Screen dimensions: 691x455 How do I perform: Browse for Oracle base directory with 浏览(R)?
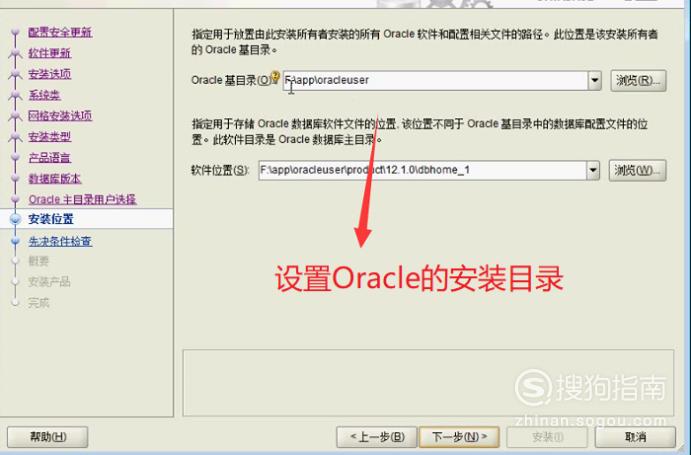click(638, 81)
